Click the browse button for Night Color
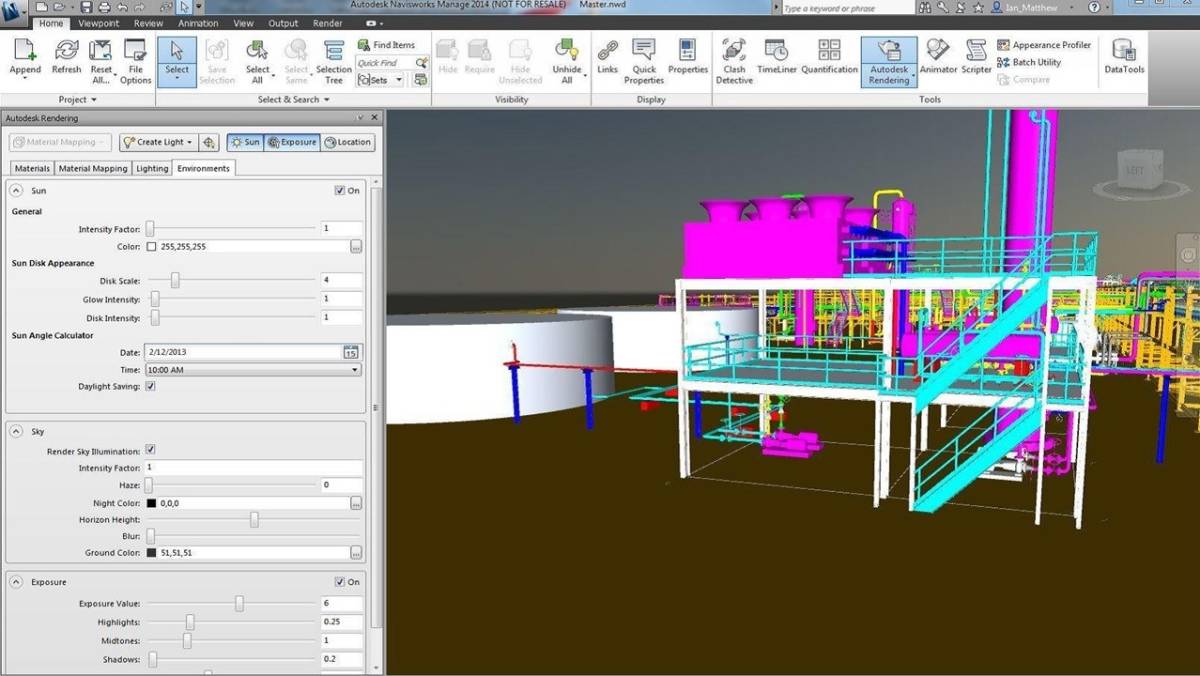 point(356,503)
